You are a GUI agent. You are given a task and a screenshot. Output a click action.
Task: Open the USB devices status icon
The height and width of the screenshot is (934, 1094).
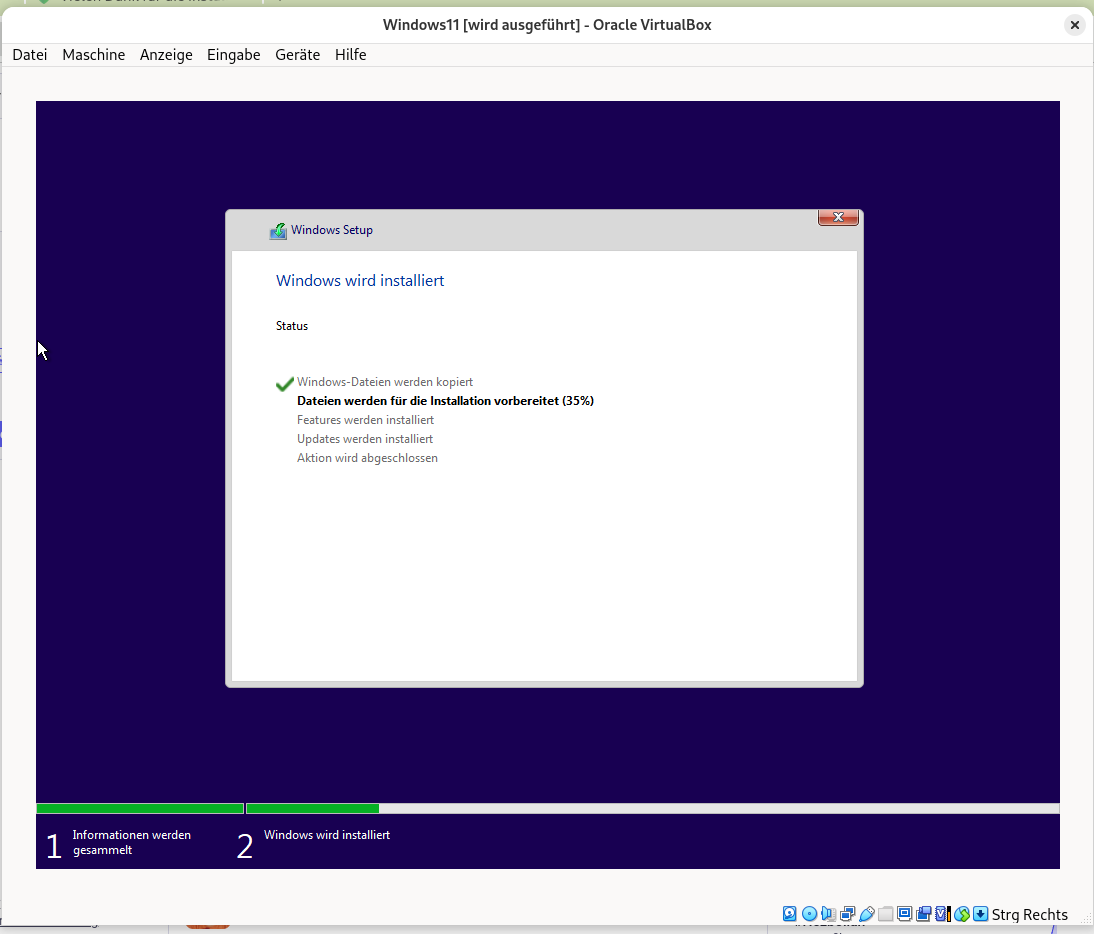tap(866, 914)
